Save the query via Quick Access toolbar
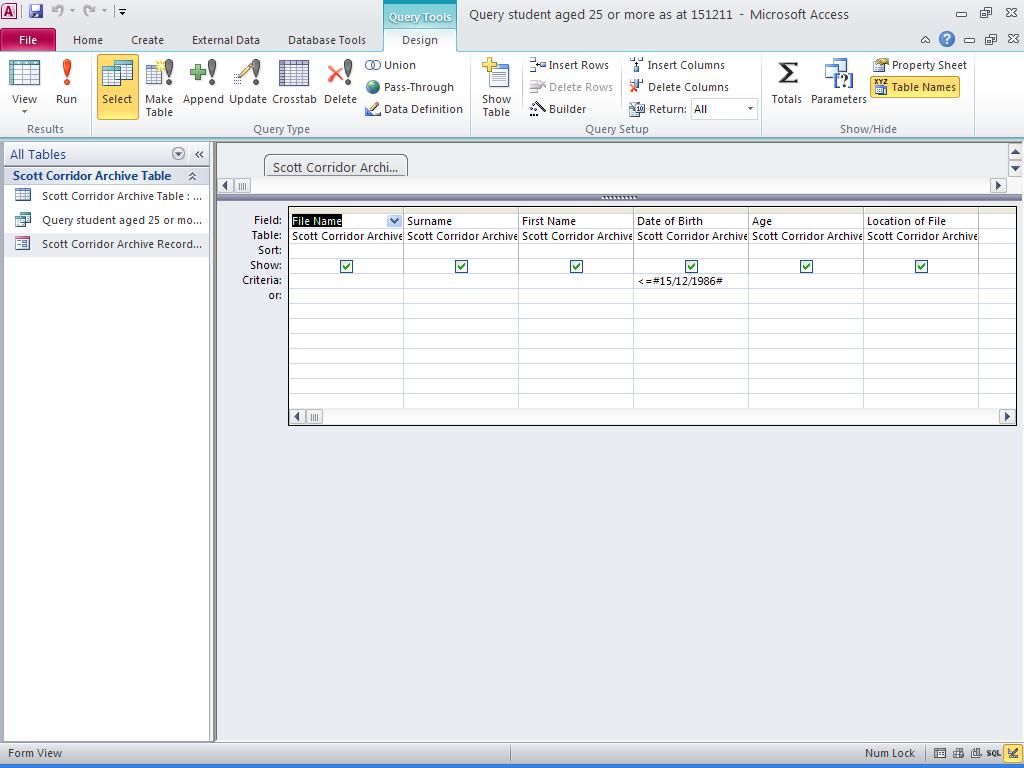The height and width of the screenshot is (768, 1024). (36, 11)
